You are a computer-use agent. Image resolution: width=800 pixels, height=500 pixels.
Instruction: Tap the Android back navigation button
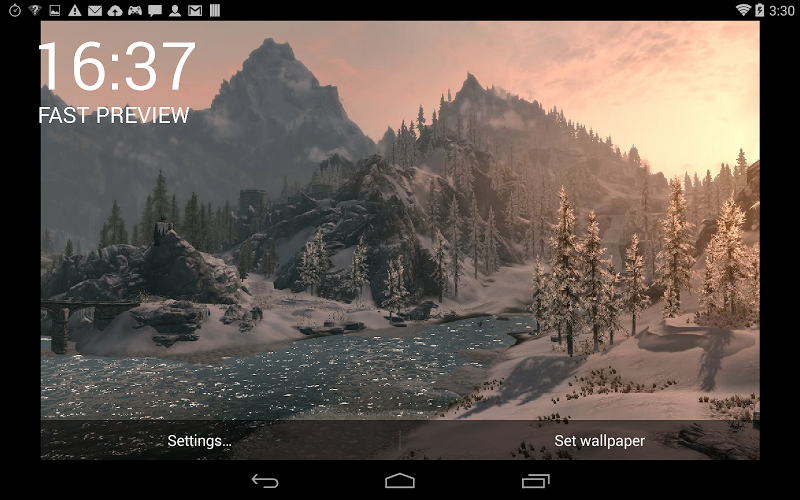(265, 481)
